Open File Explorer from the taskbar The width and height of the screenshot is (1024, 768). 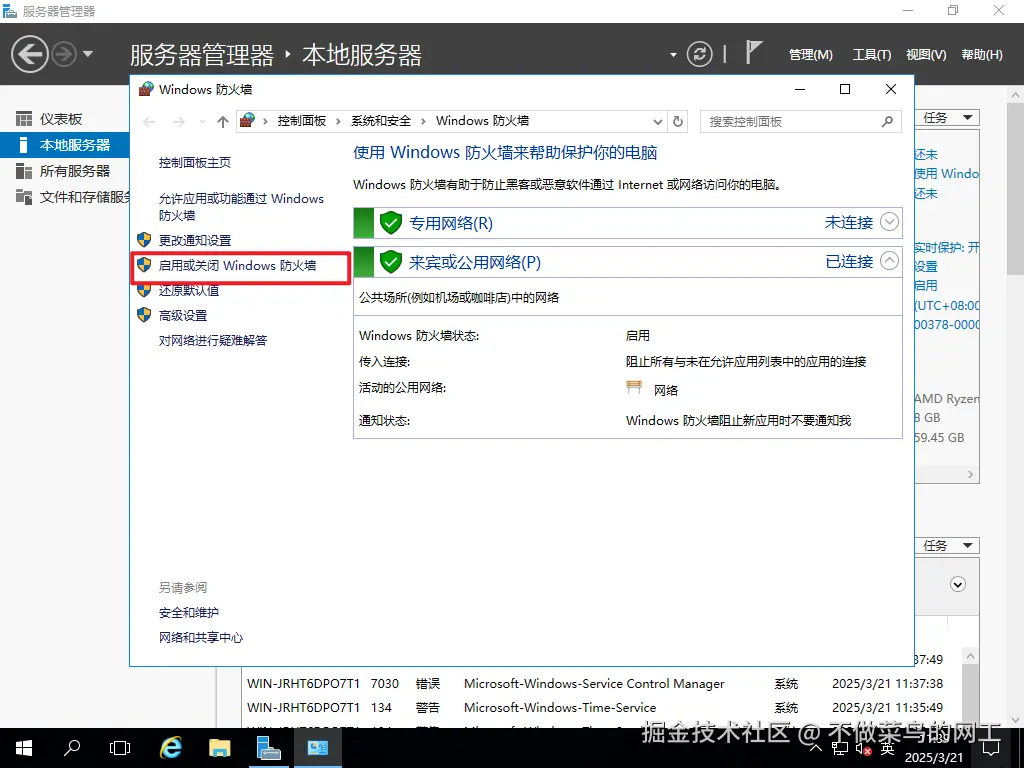pyautogui.click(x=219, y=747)
